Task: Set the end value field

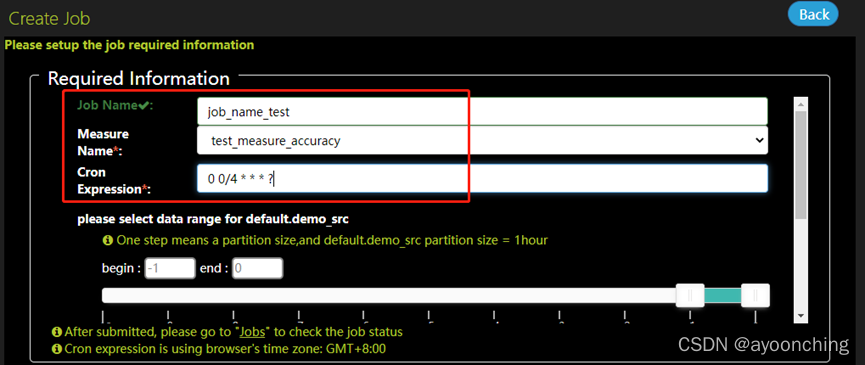Action: click(258, 269)
